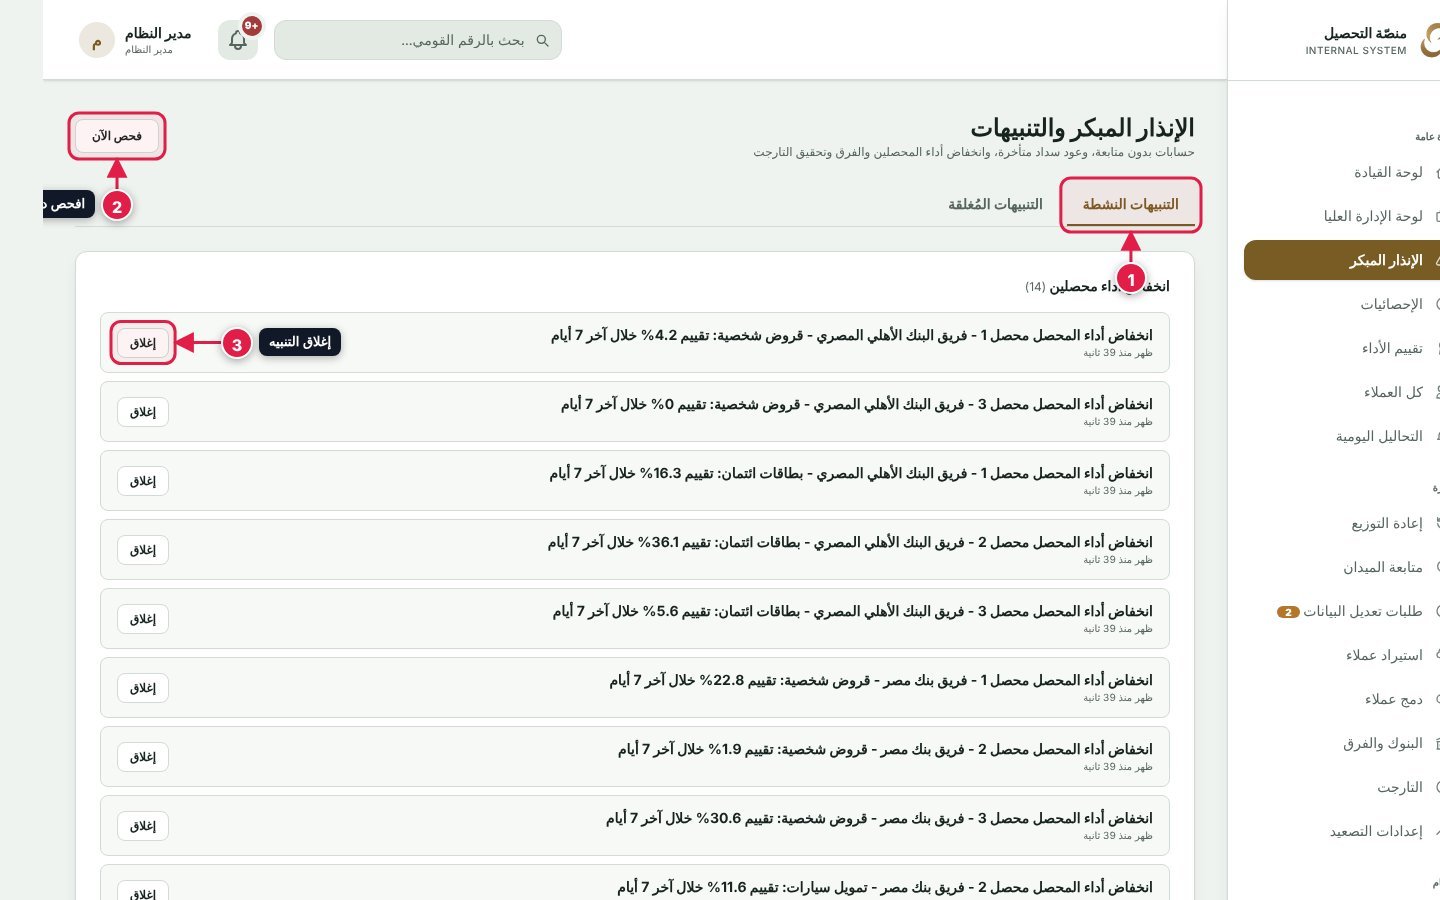1440x900 pixels.
Task: Select alert text محصل 2 تمويل سيارات 11.6%
Action: coord(885,887)
